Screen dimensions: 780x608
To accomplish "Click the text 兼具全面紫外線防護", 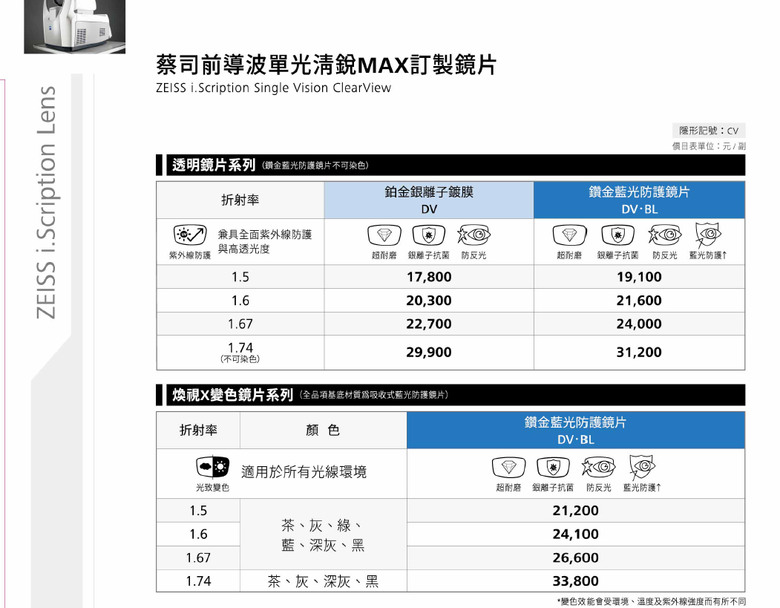I will coord(265,234).
